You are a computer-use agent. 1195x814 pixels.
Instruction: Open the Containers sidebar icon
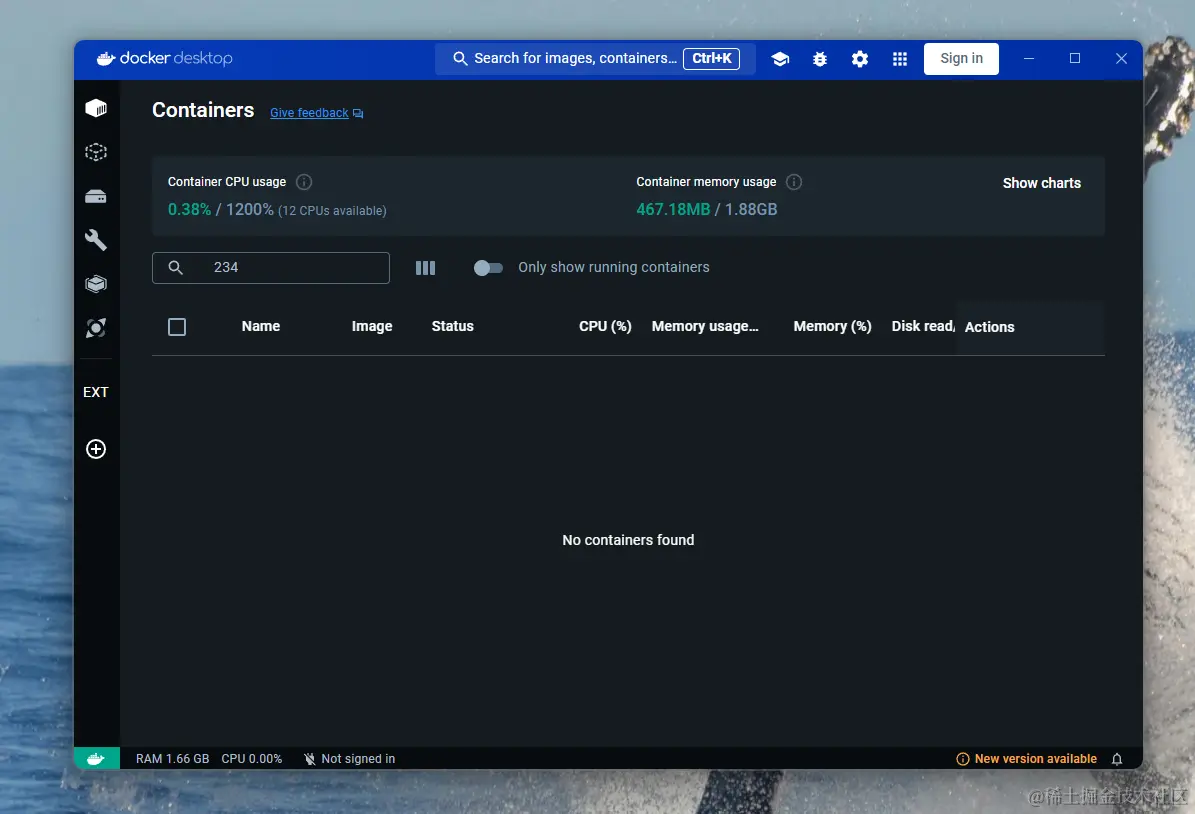coord(96,108)
